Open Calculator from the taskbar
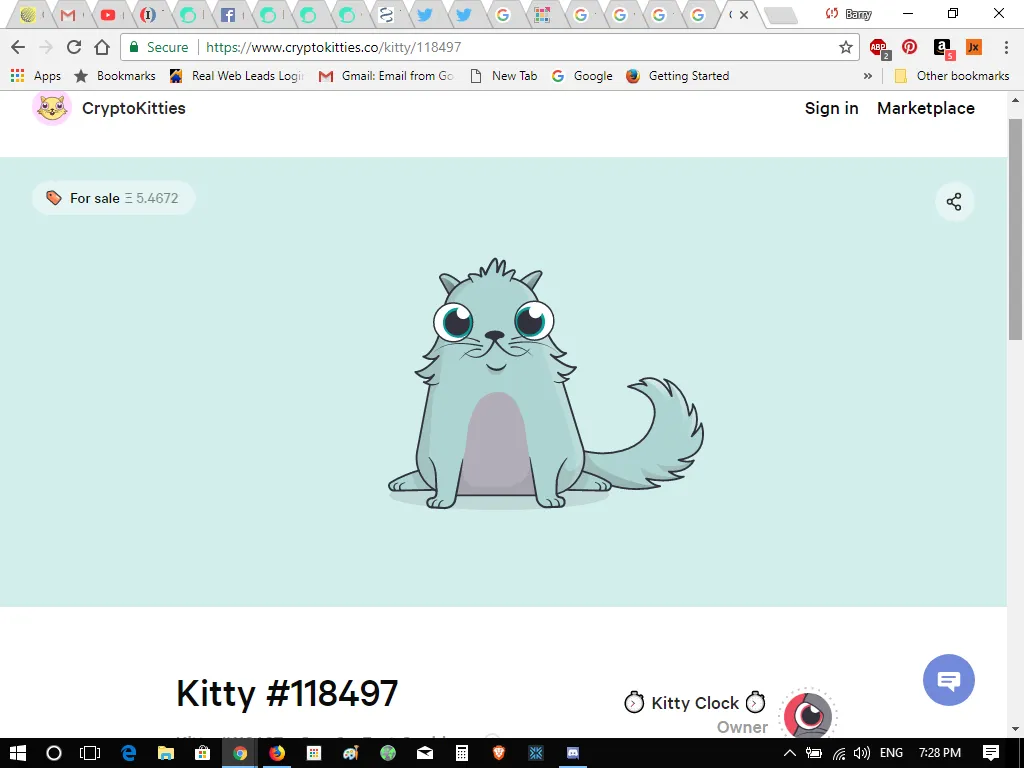Image resolution: width=1024 pixels, height=768 pixels. click(x=462, y=753)
